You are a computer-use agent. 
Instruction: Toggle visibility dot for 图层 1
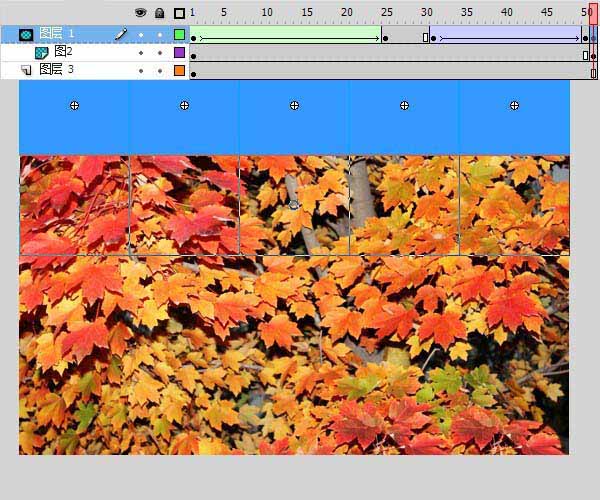point(141,35)
